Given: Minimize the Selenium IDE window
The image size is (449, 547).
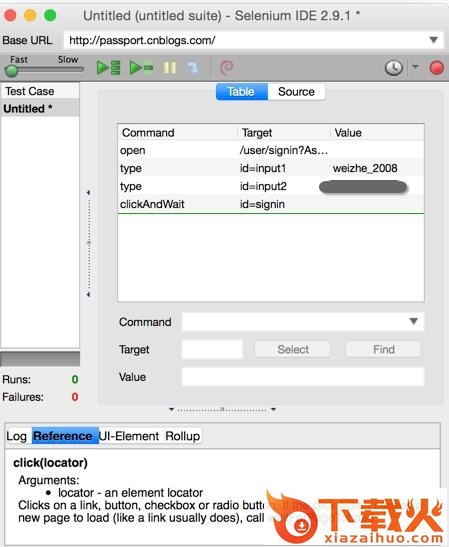Looking at the screenshot, I should pos(30,15).
